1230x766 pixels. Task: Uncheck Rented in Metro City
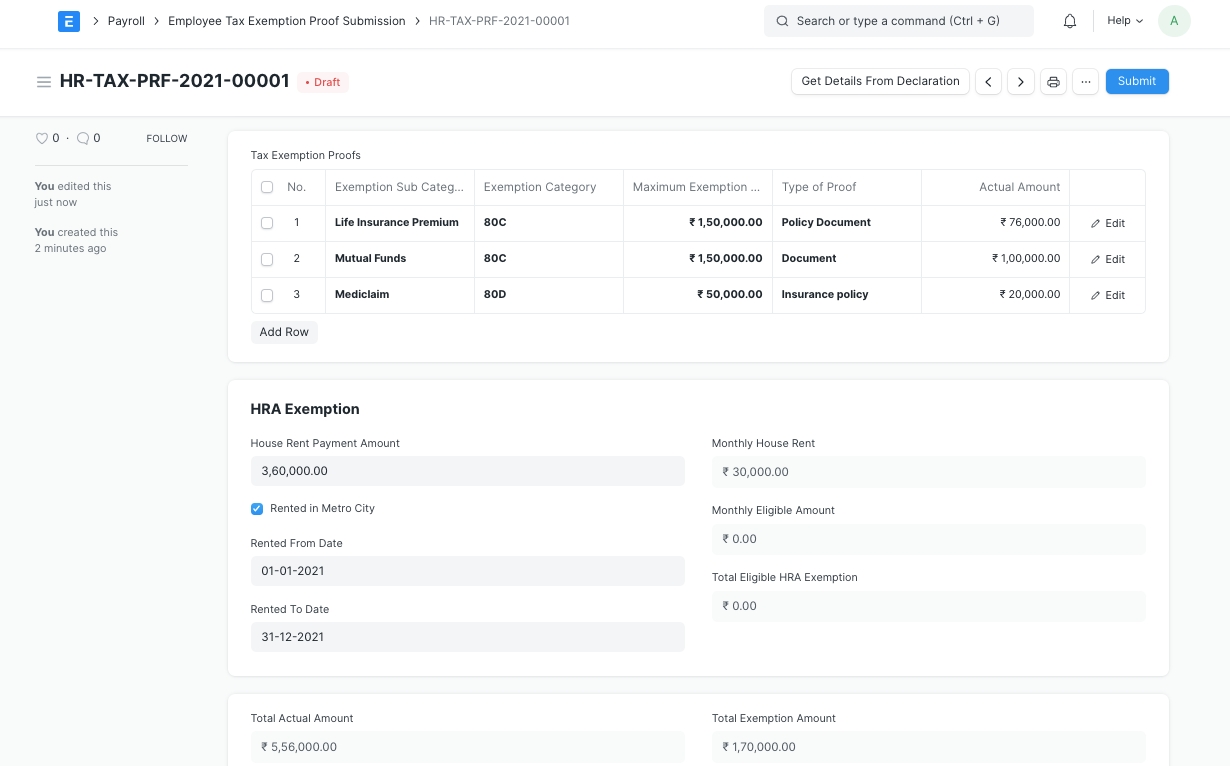(257, 509)
